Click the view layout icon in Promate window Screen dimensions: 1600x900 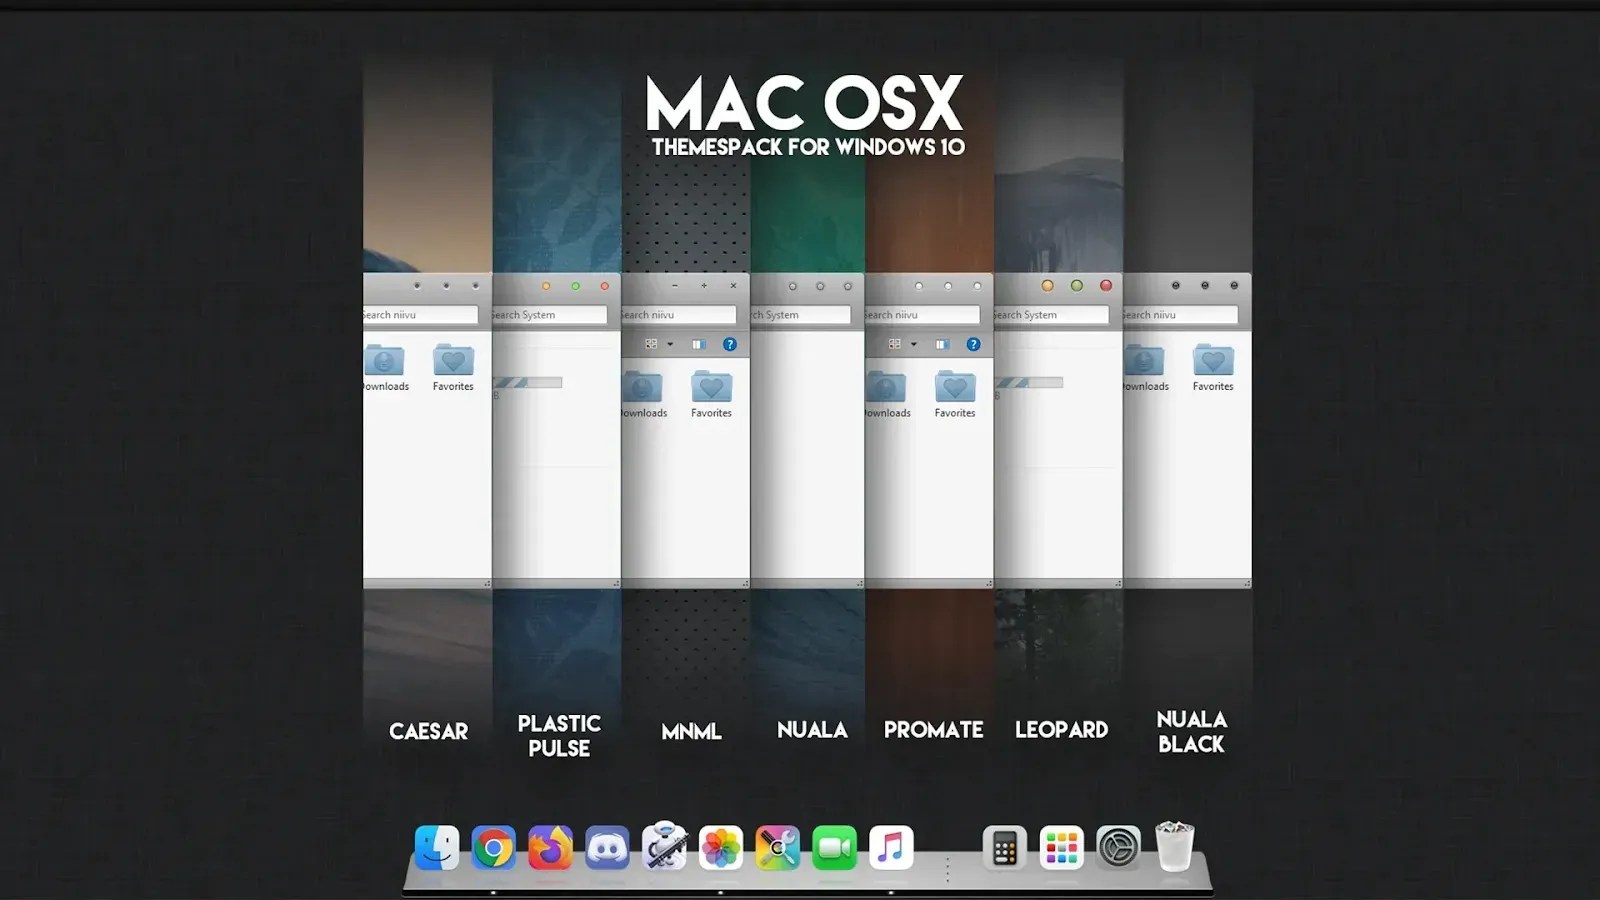pyautogui.click(x=895, y=344)
